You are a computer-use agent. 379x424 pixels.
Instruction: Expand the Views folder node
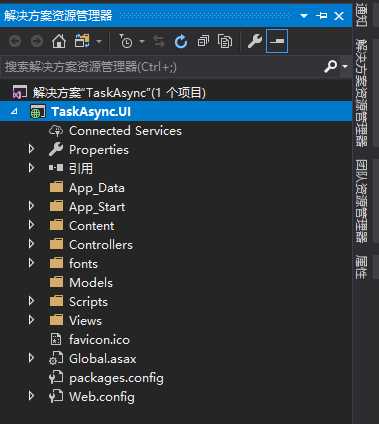pyautogui.click(x=31, y=320)
